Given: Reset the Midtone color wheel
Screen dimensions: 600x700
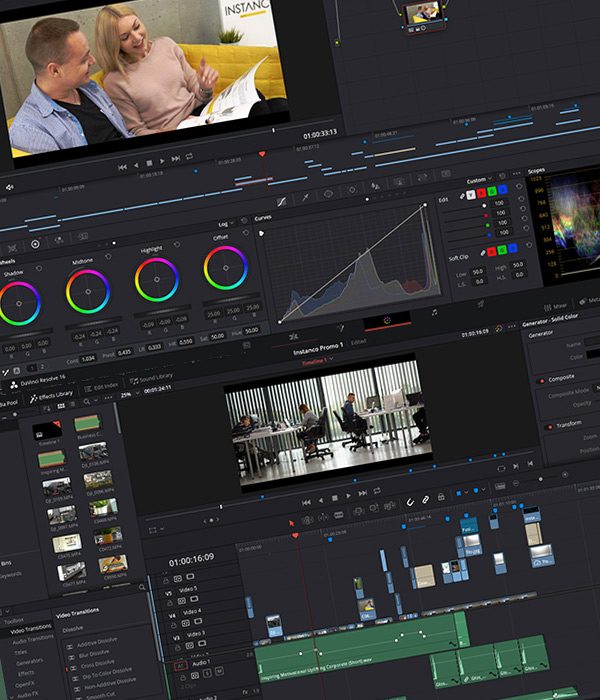Looking at the screenshot, I should click(x=108, y=256).
